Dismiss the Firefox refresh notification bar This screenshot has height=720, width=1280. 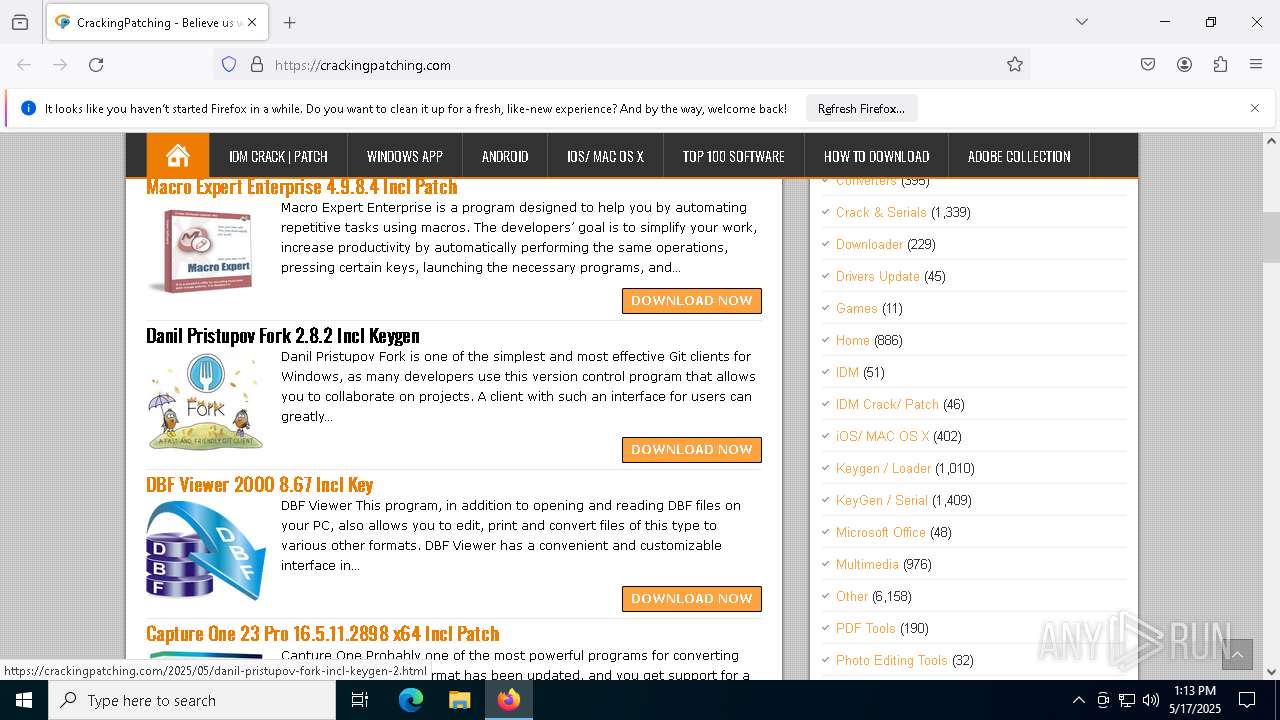(x=1255, y=108)
